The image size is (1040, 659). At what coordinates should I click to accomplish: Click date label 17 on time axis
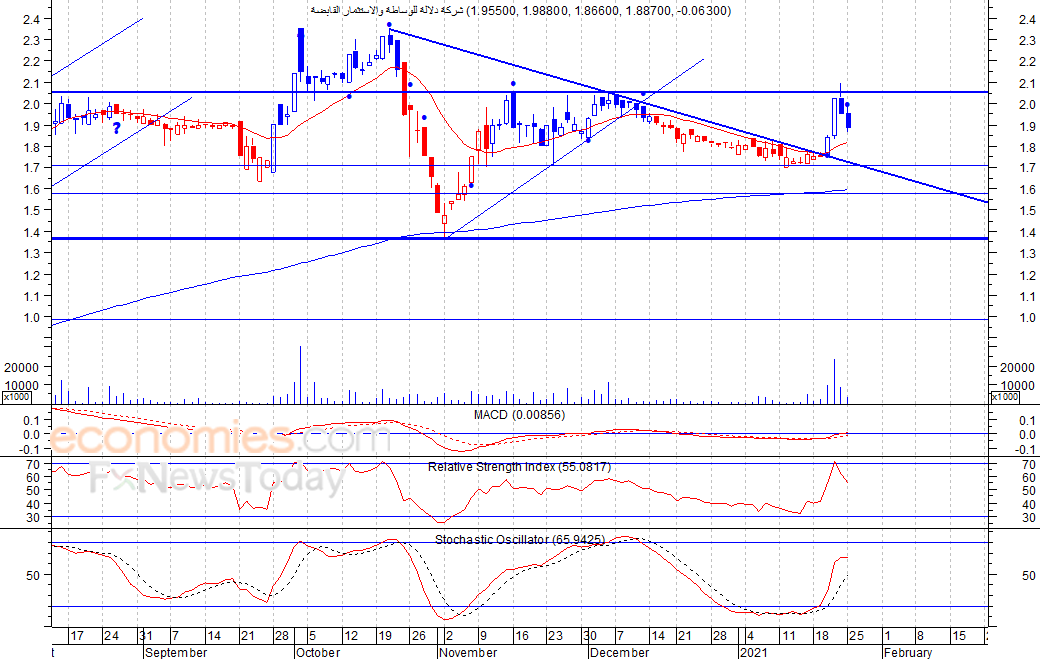[77, 636]
